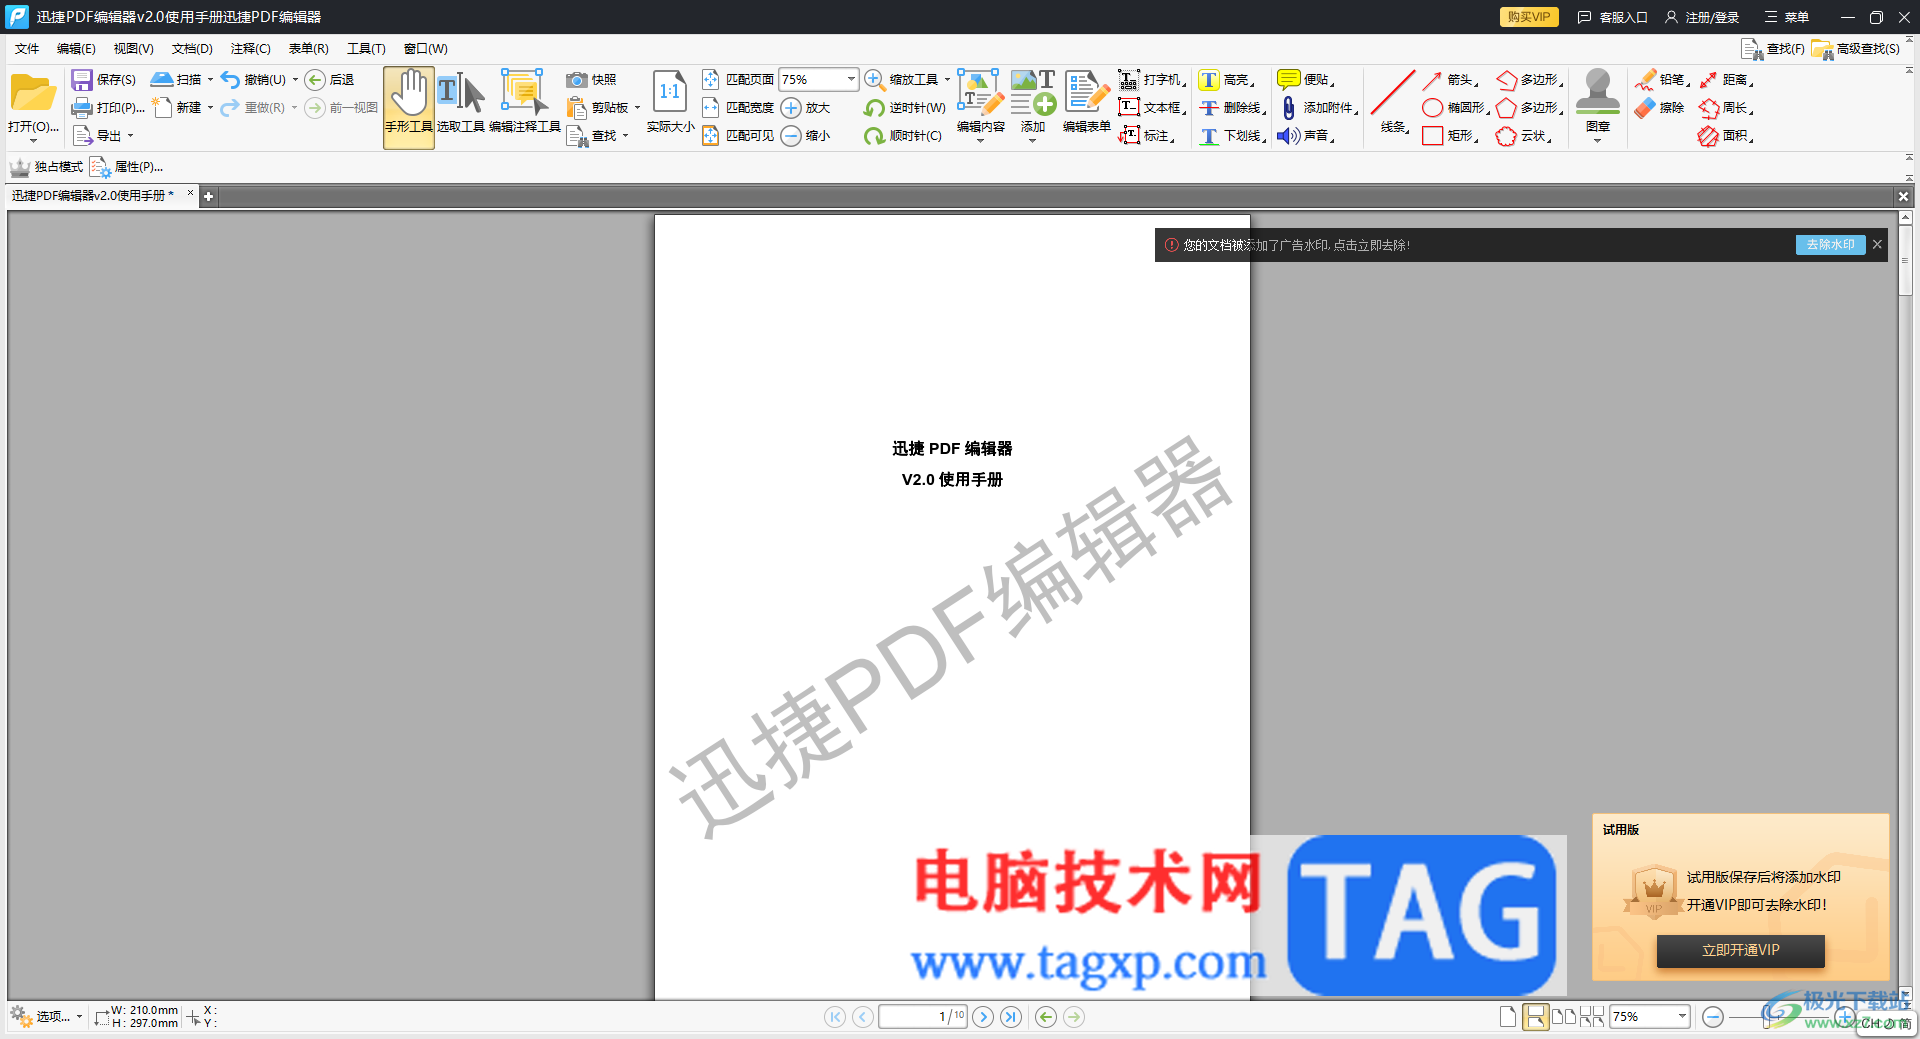Screen dimensions: 1920x1039
Task: Go to the next page arrow
Action: pyautogui.click(x=983, y=1017)
